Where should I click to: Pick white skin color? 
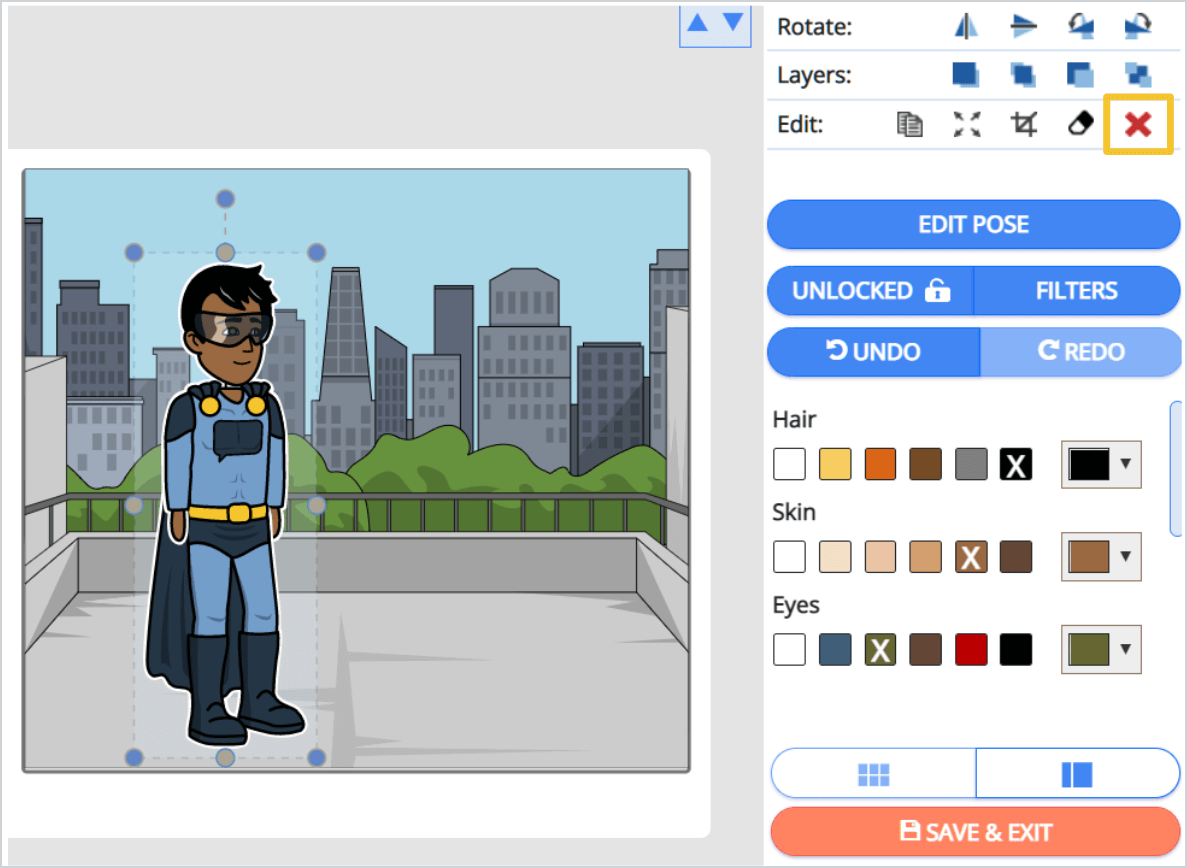click(789, 557)
